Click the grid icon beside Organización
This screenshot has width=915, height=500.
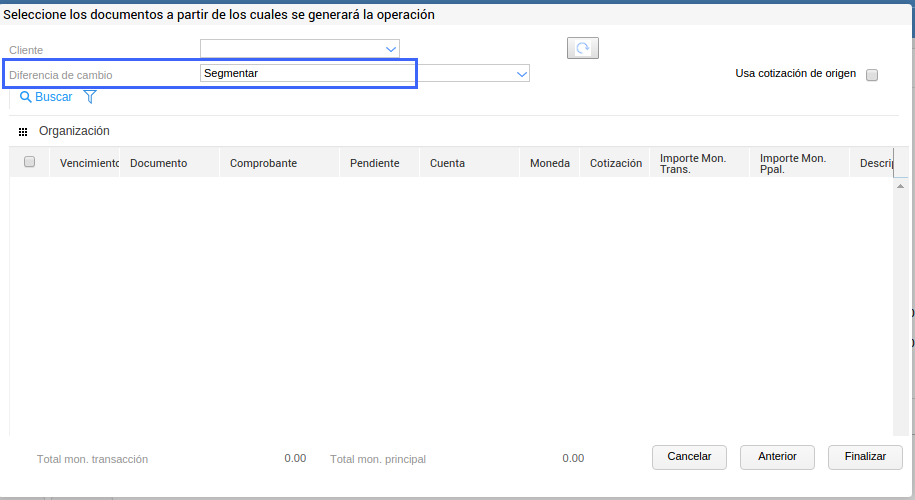23,132
